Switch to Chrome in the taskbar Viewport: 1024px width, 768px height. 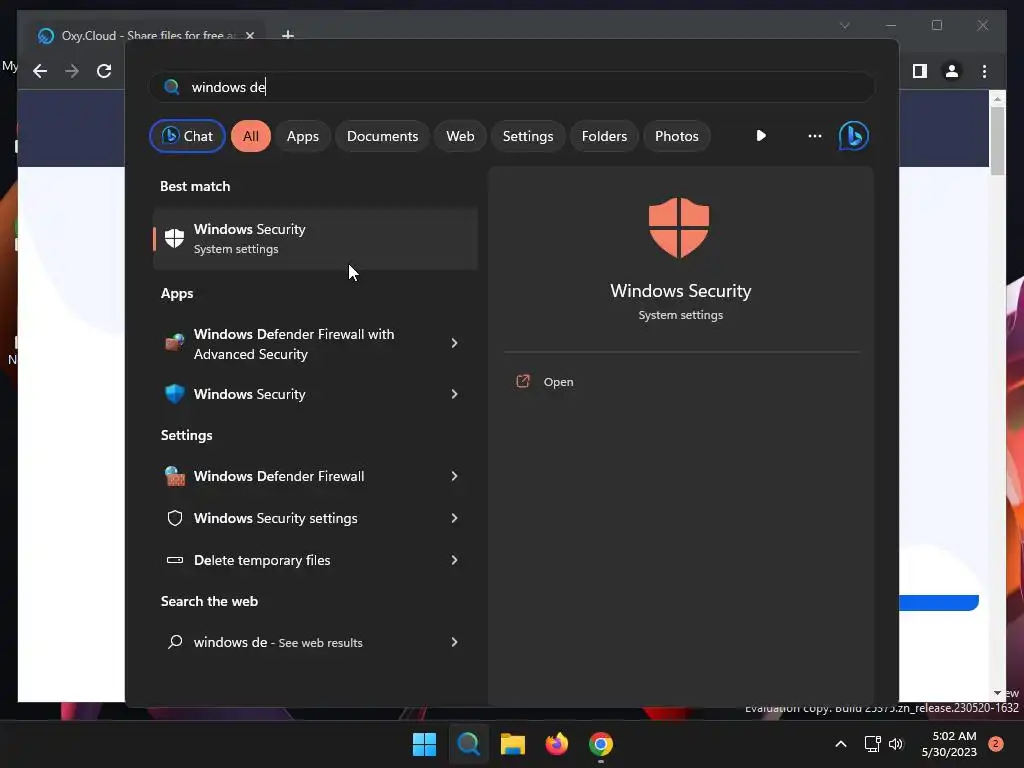pyautogui.click(x=601, y=744)
